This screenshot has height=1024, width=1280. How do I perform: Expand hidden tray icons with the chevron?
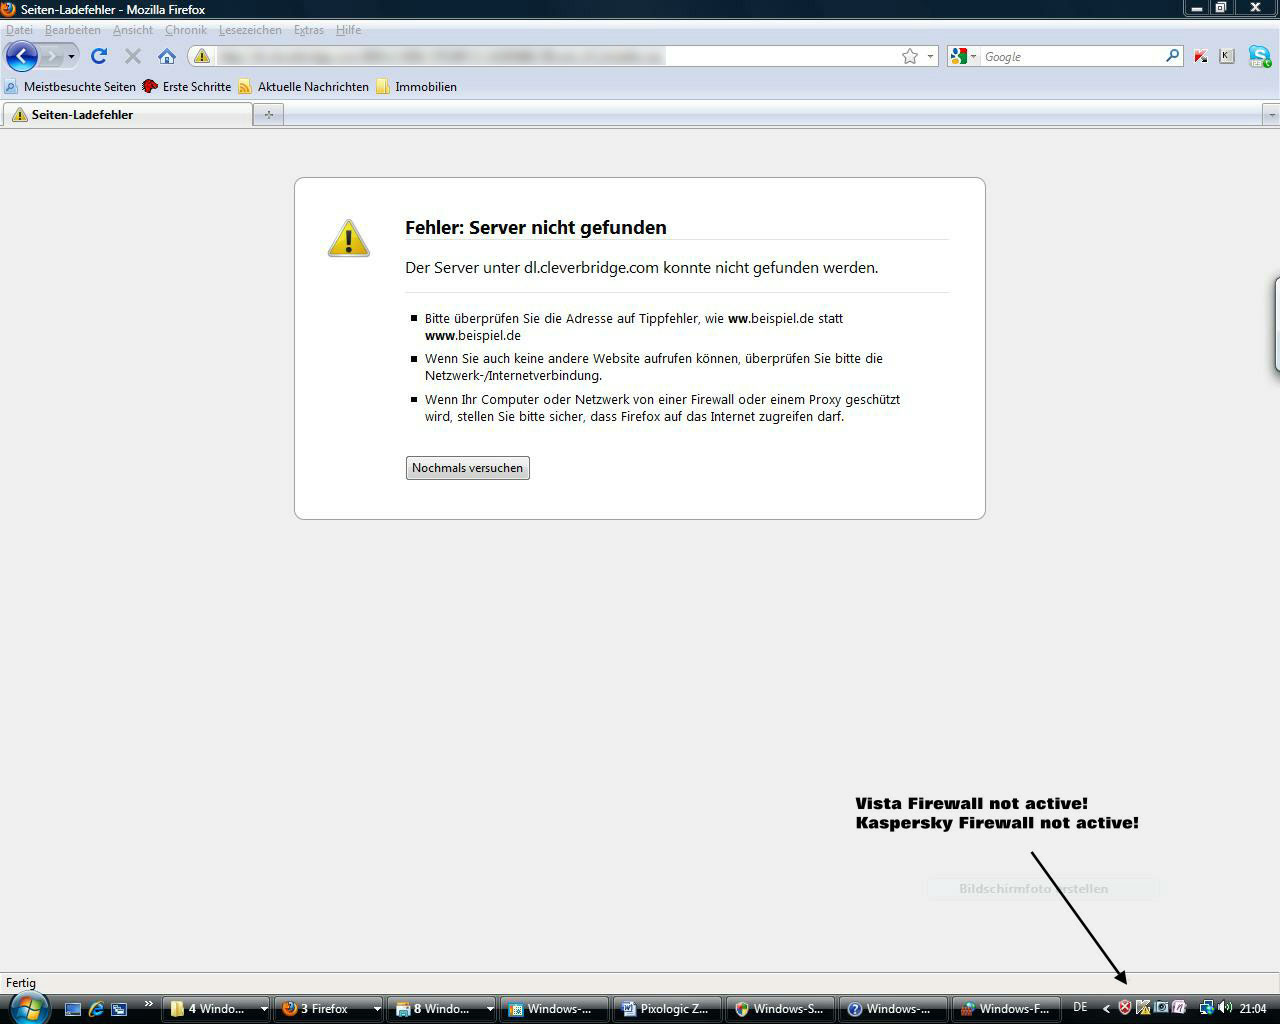click(x=1106, y=1008)
